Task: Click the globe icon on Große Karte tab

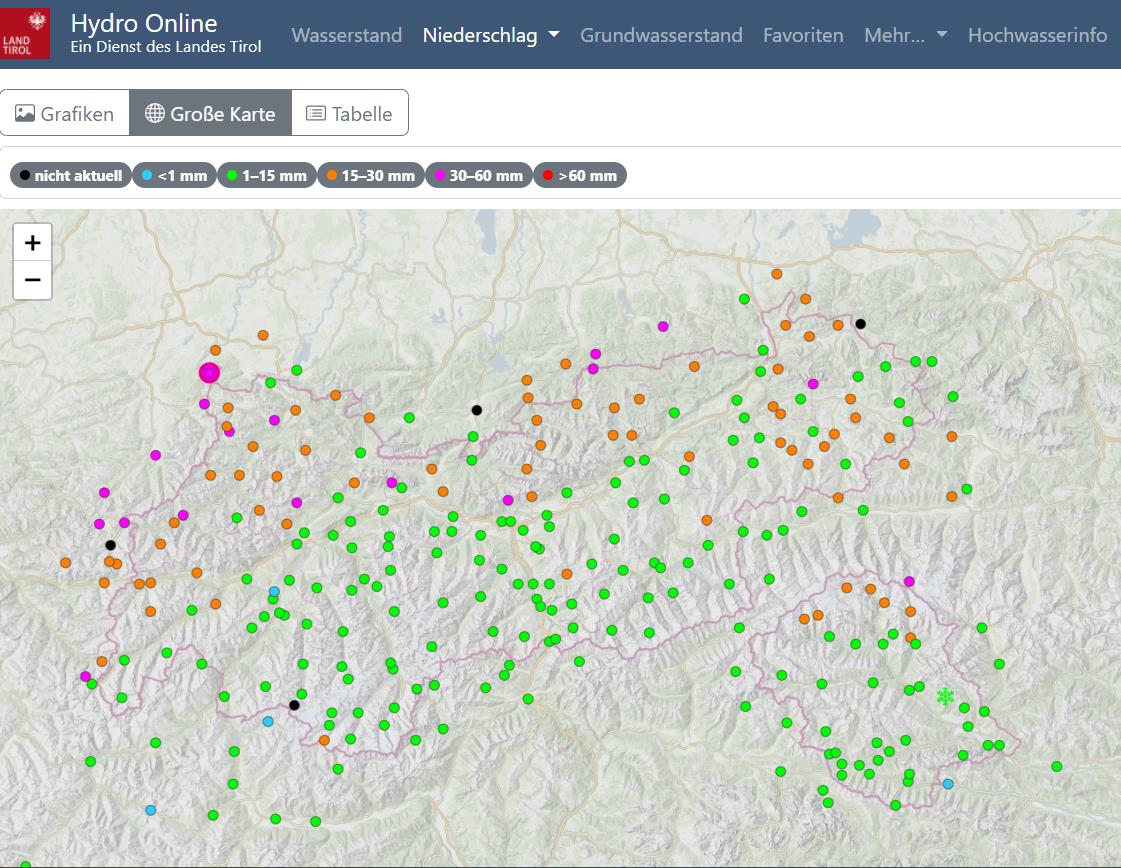Action: coord(155,113)
